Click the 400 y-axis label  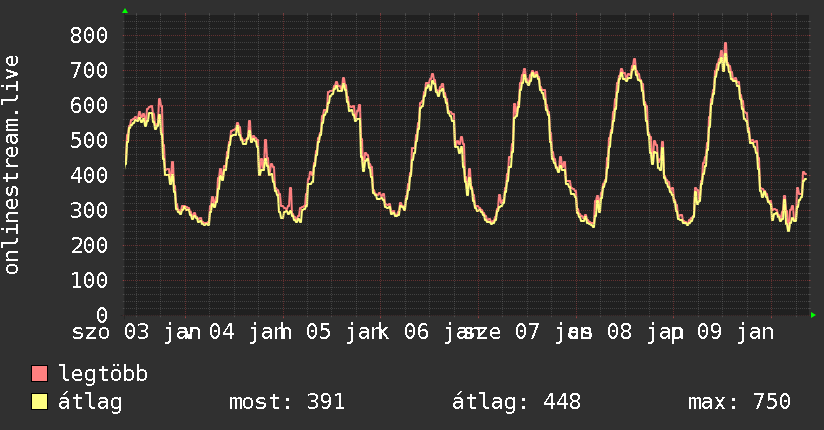[89, 175]
